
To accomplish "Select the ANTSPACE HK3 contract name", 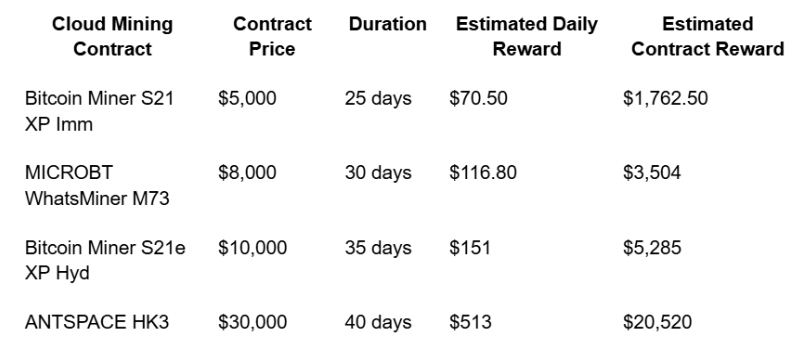I will tap(97, 322).
